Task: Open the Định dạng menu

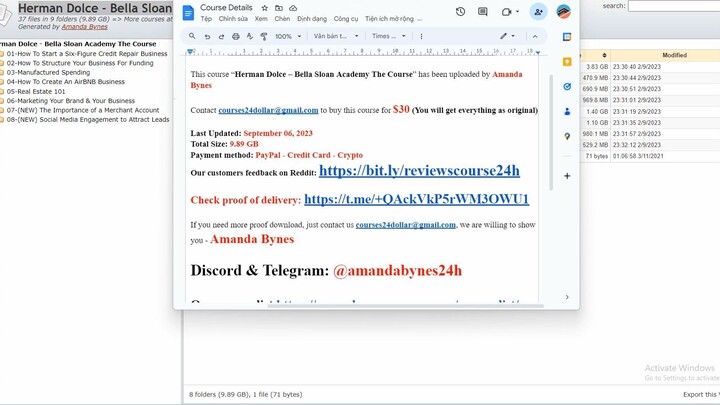Action: (312, 19)
